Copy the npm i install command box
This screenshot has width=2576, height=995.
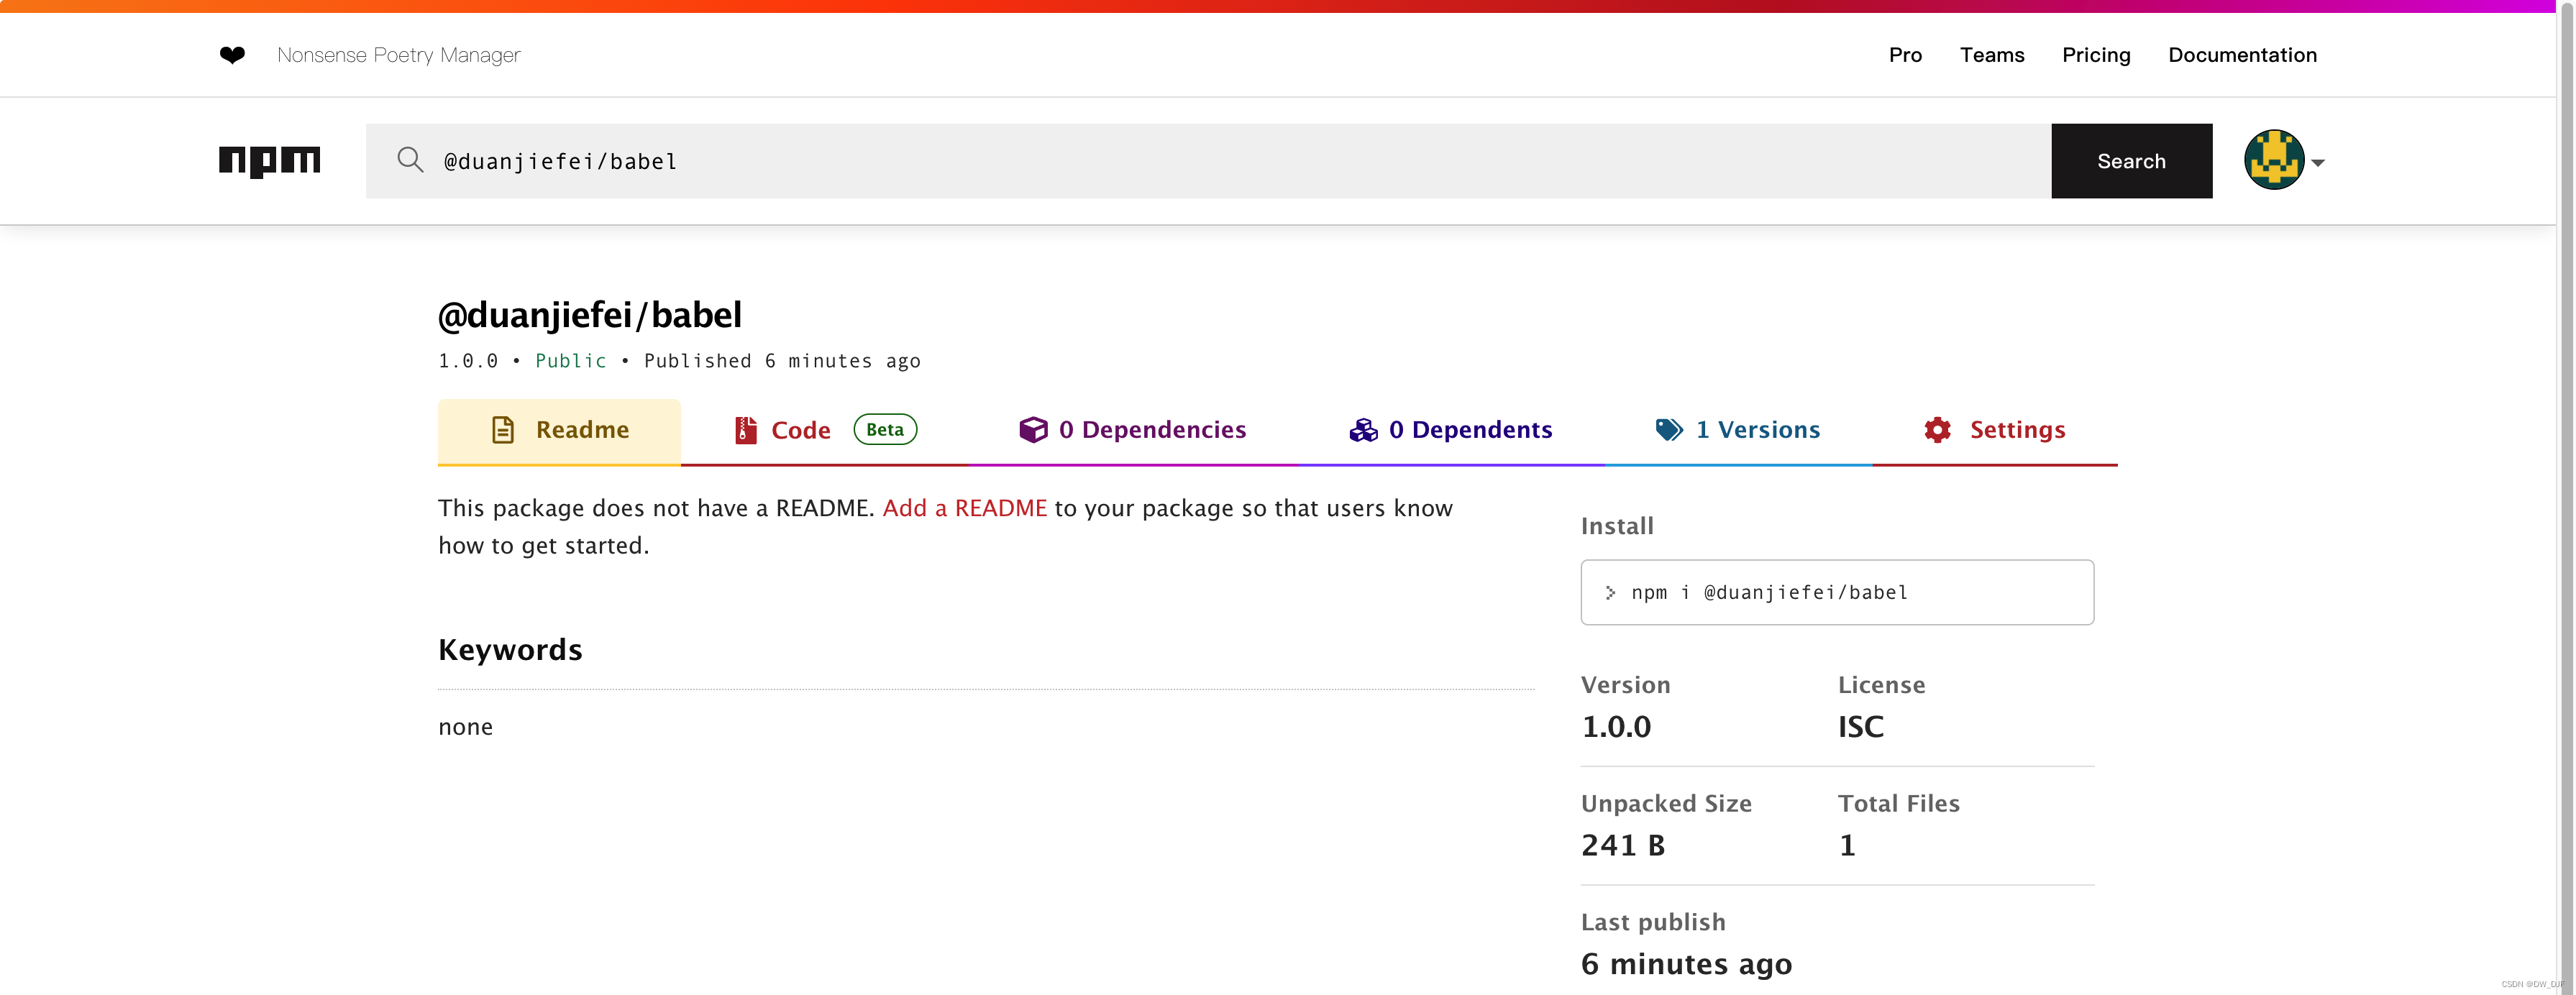point(1836,592)
